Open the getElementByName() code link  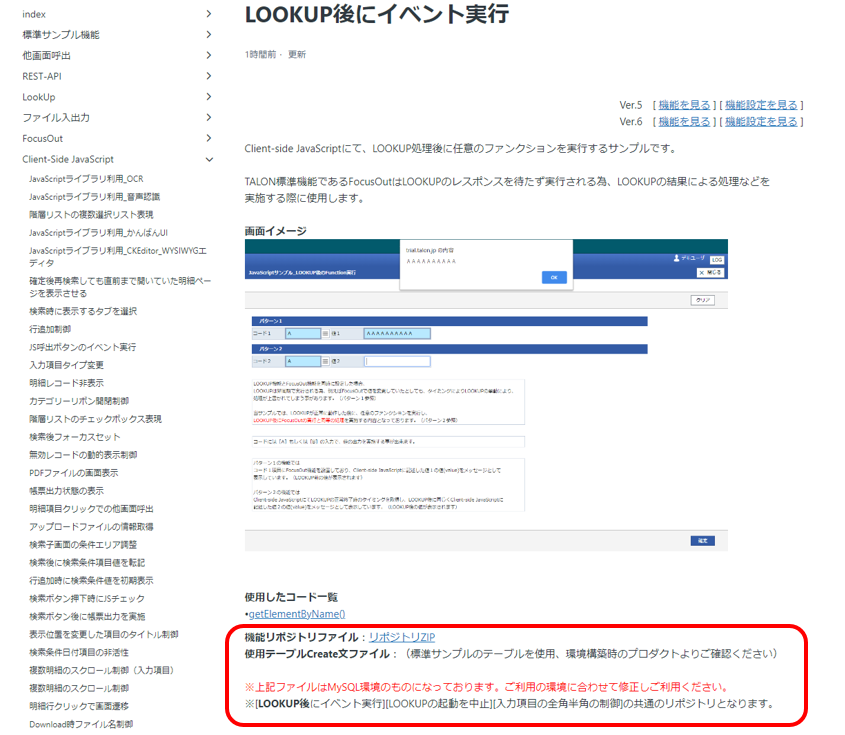click(296, 614)
